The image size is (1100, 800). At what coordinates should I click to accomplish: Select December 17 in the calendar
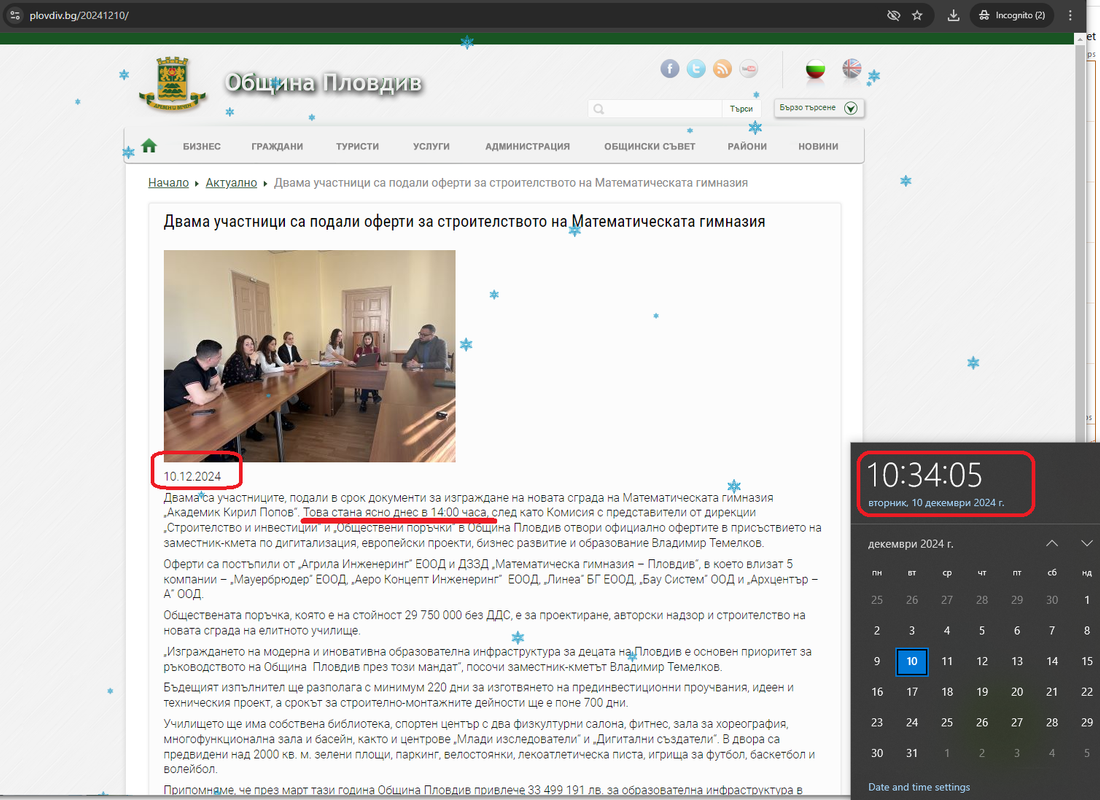click(x=911, y=692)
